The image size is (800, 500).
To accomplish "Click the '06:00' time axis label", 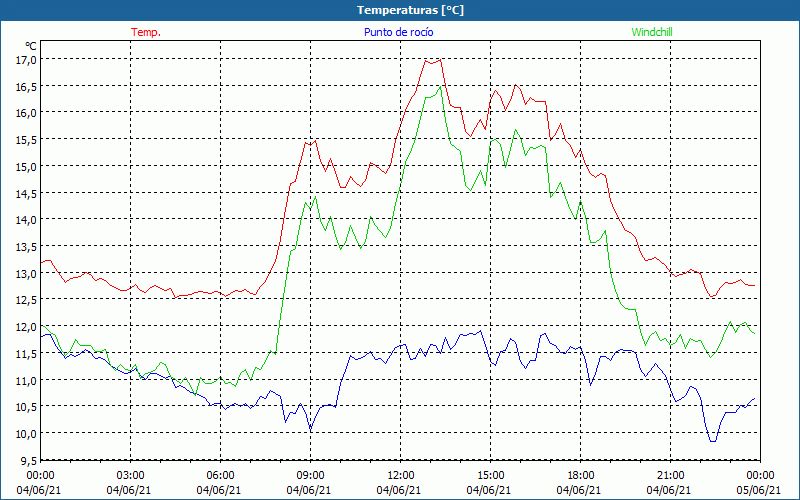I will [x=220, y=475].
